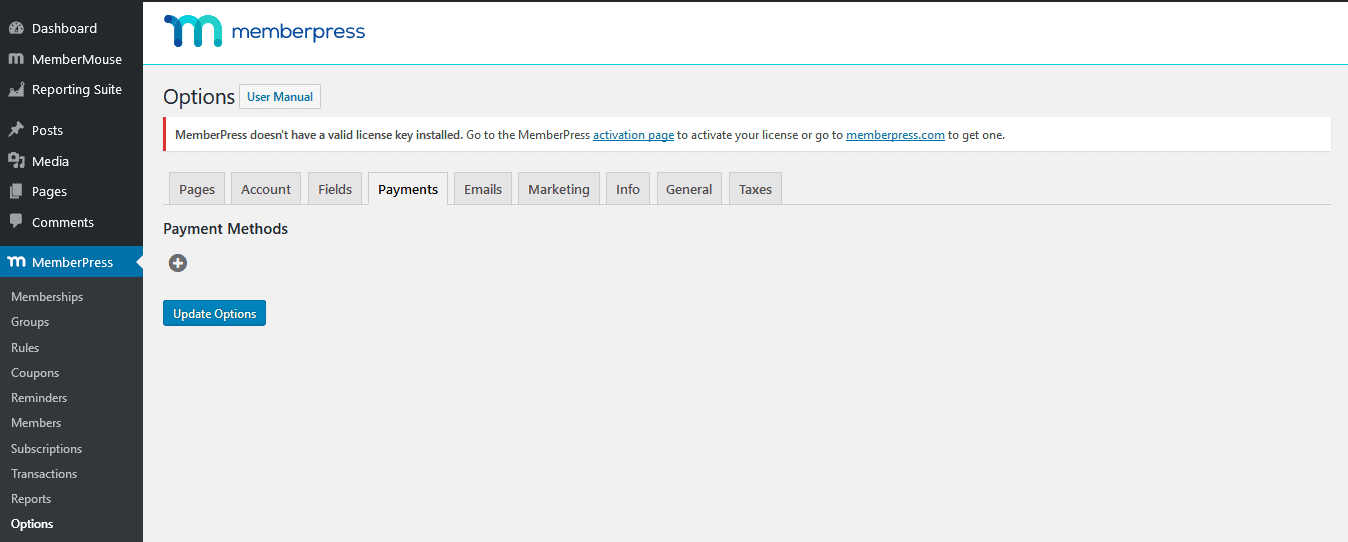Open Coupons from the sidebar submenu
This screenshot has height=542, width=1348.
pyautogui.click(x=35, y=373)
